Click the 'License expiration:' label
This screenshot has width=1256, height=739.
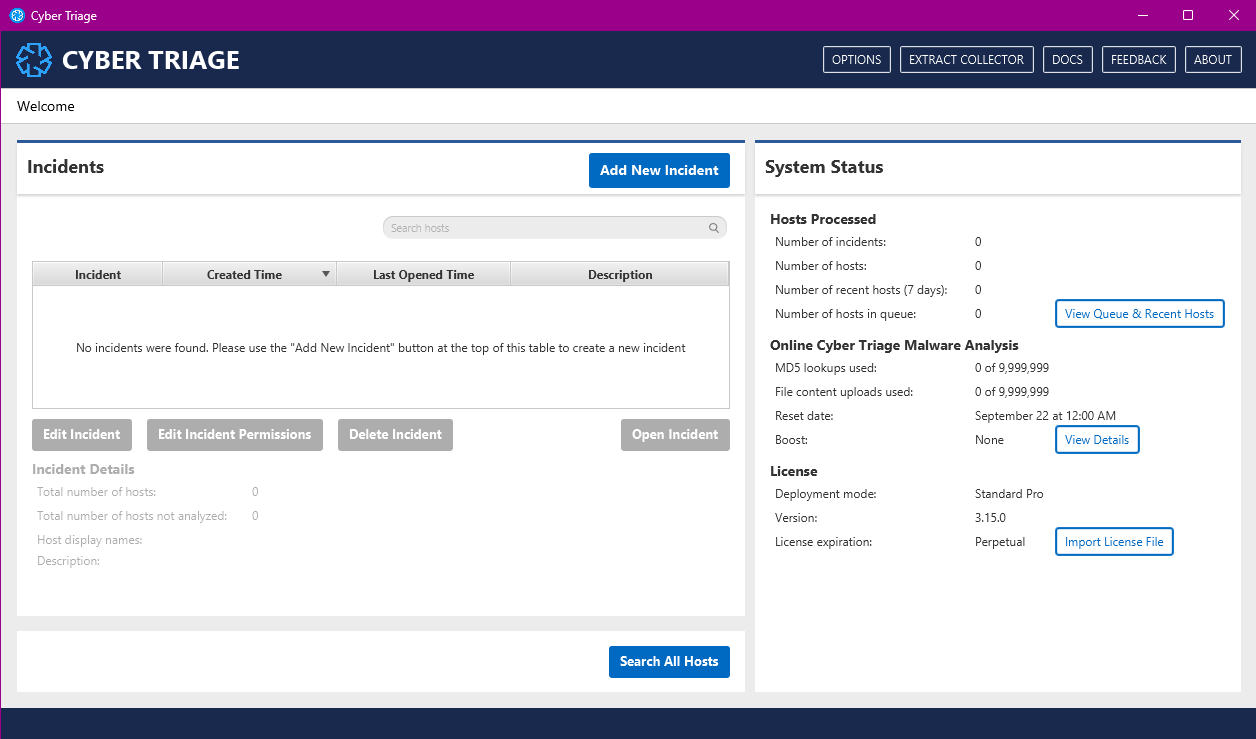(824, 542)
